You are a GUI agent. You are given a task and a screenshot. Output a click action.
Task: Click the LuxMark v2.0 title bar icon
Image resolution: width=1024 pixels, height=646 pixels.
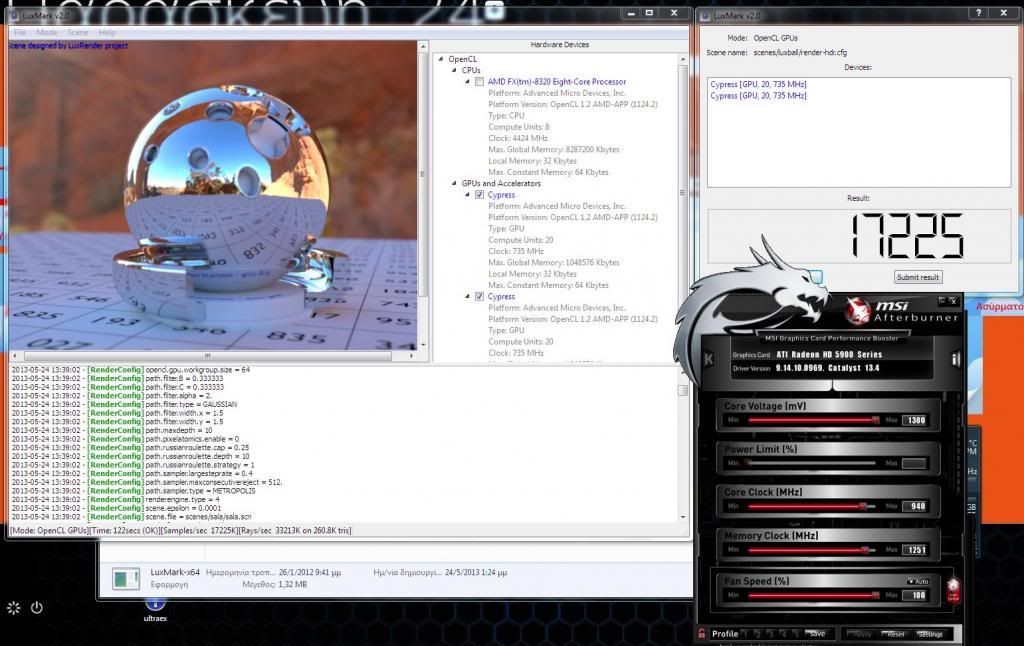pyautogui.click(x=14, y=15)
